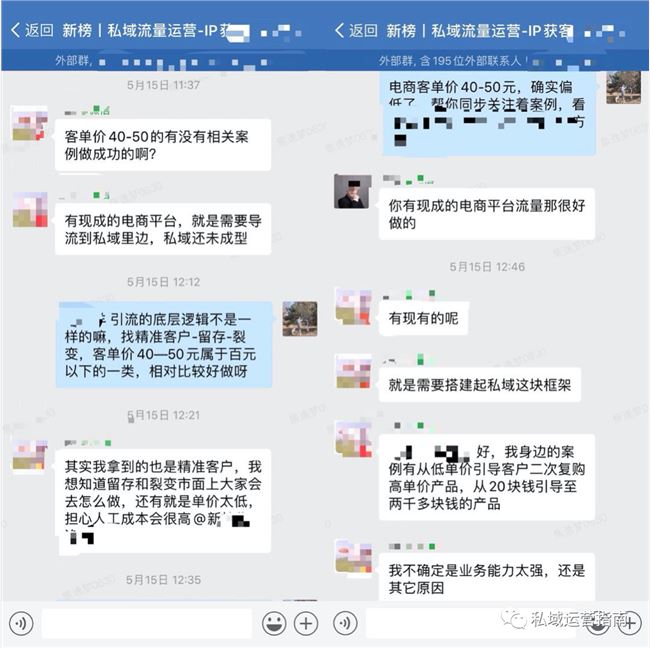Tap the pixelated avatar beside 有现成的电商平台 message
This screenshot has width=650, height=648.
click(30, 210)
